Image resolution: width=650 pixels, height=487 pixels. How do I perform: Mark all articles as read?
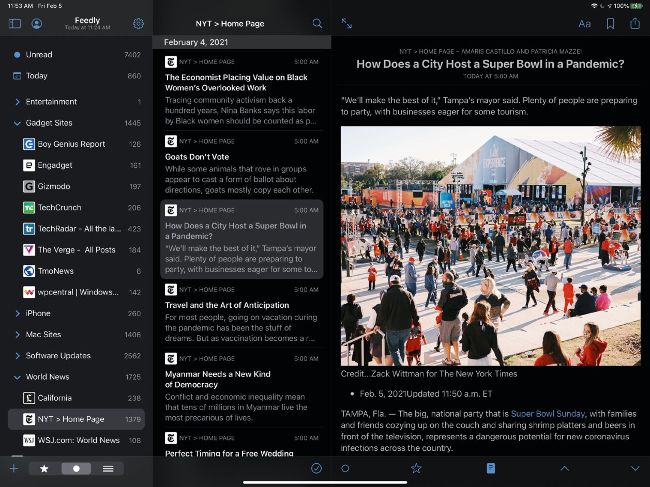(317, 468)
